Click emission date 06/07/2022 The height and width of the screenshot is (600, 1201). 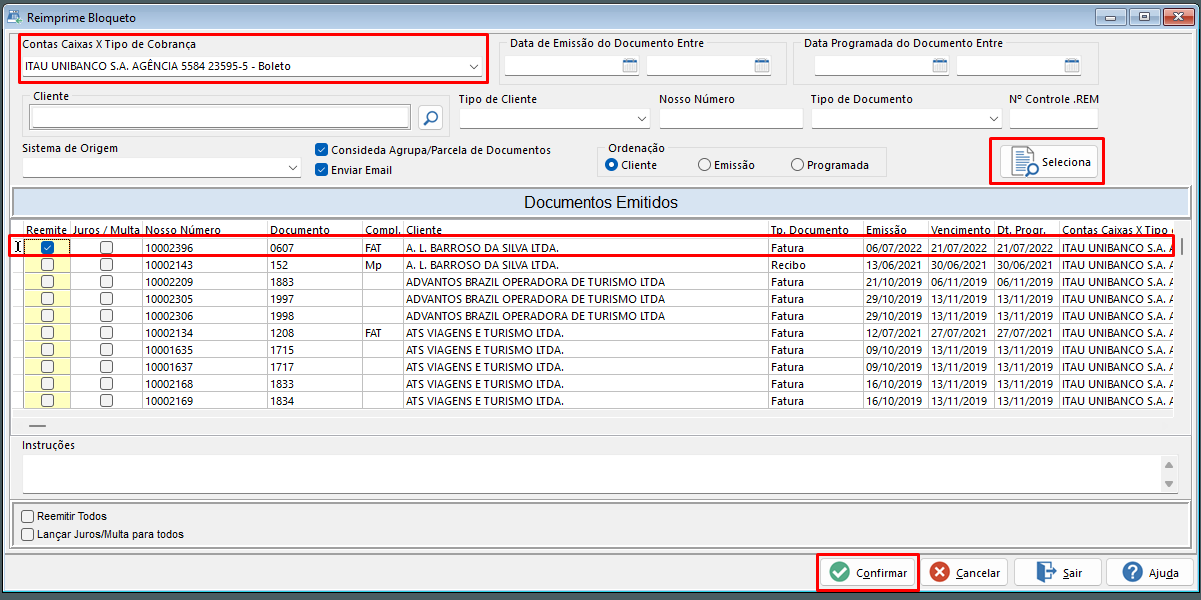tap(896, 247)
